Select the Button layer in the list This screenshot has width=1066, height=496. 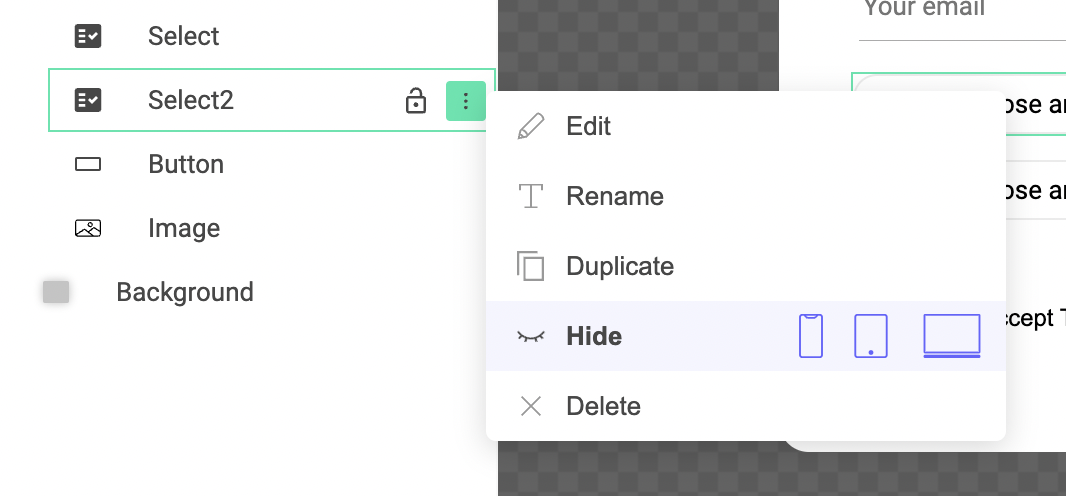pos(186,164)
